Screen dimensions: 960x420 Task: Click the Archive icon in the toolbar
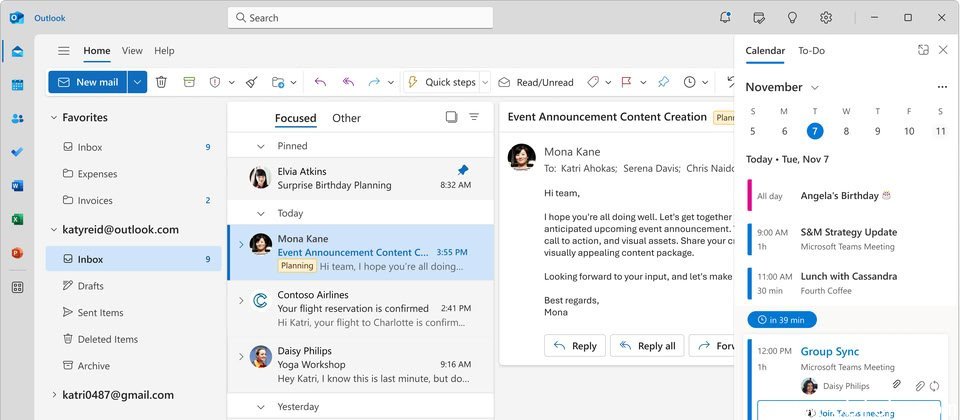tap(189, 82)
